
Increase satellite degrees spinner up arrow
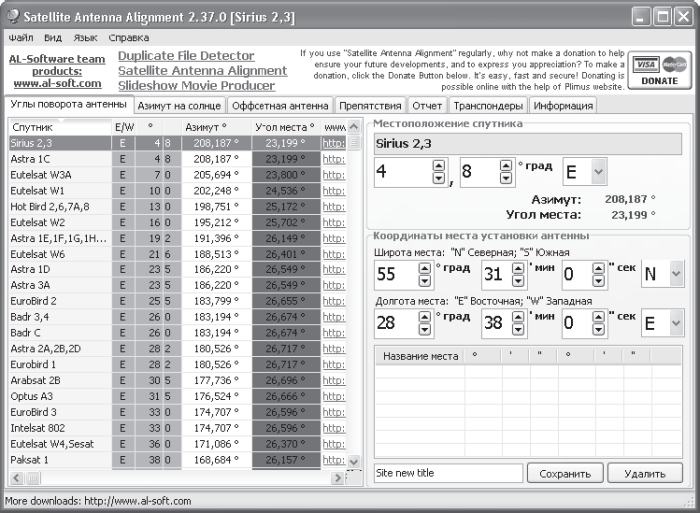click(x=439, y=166)
